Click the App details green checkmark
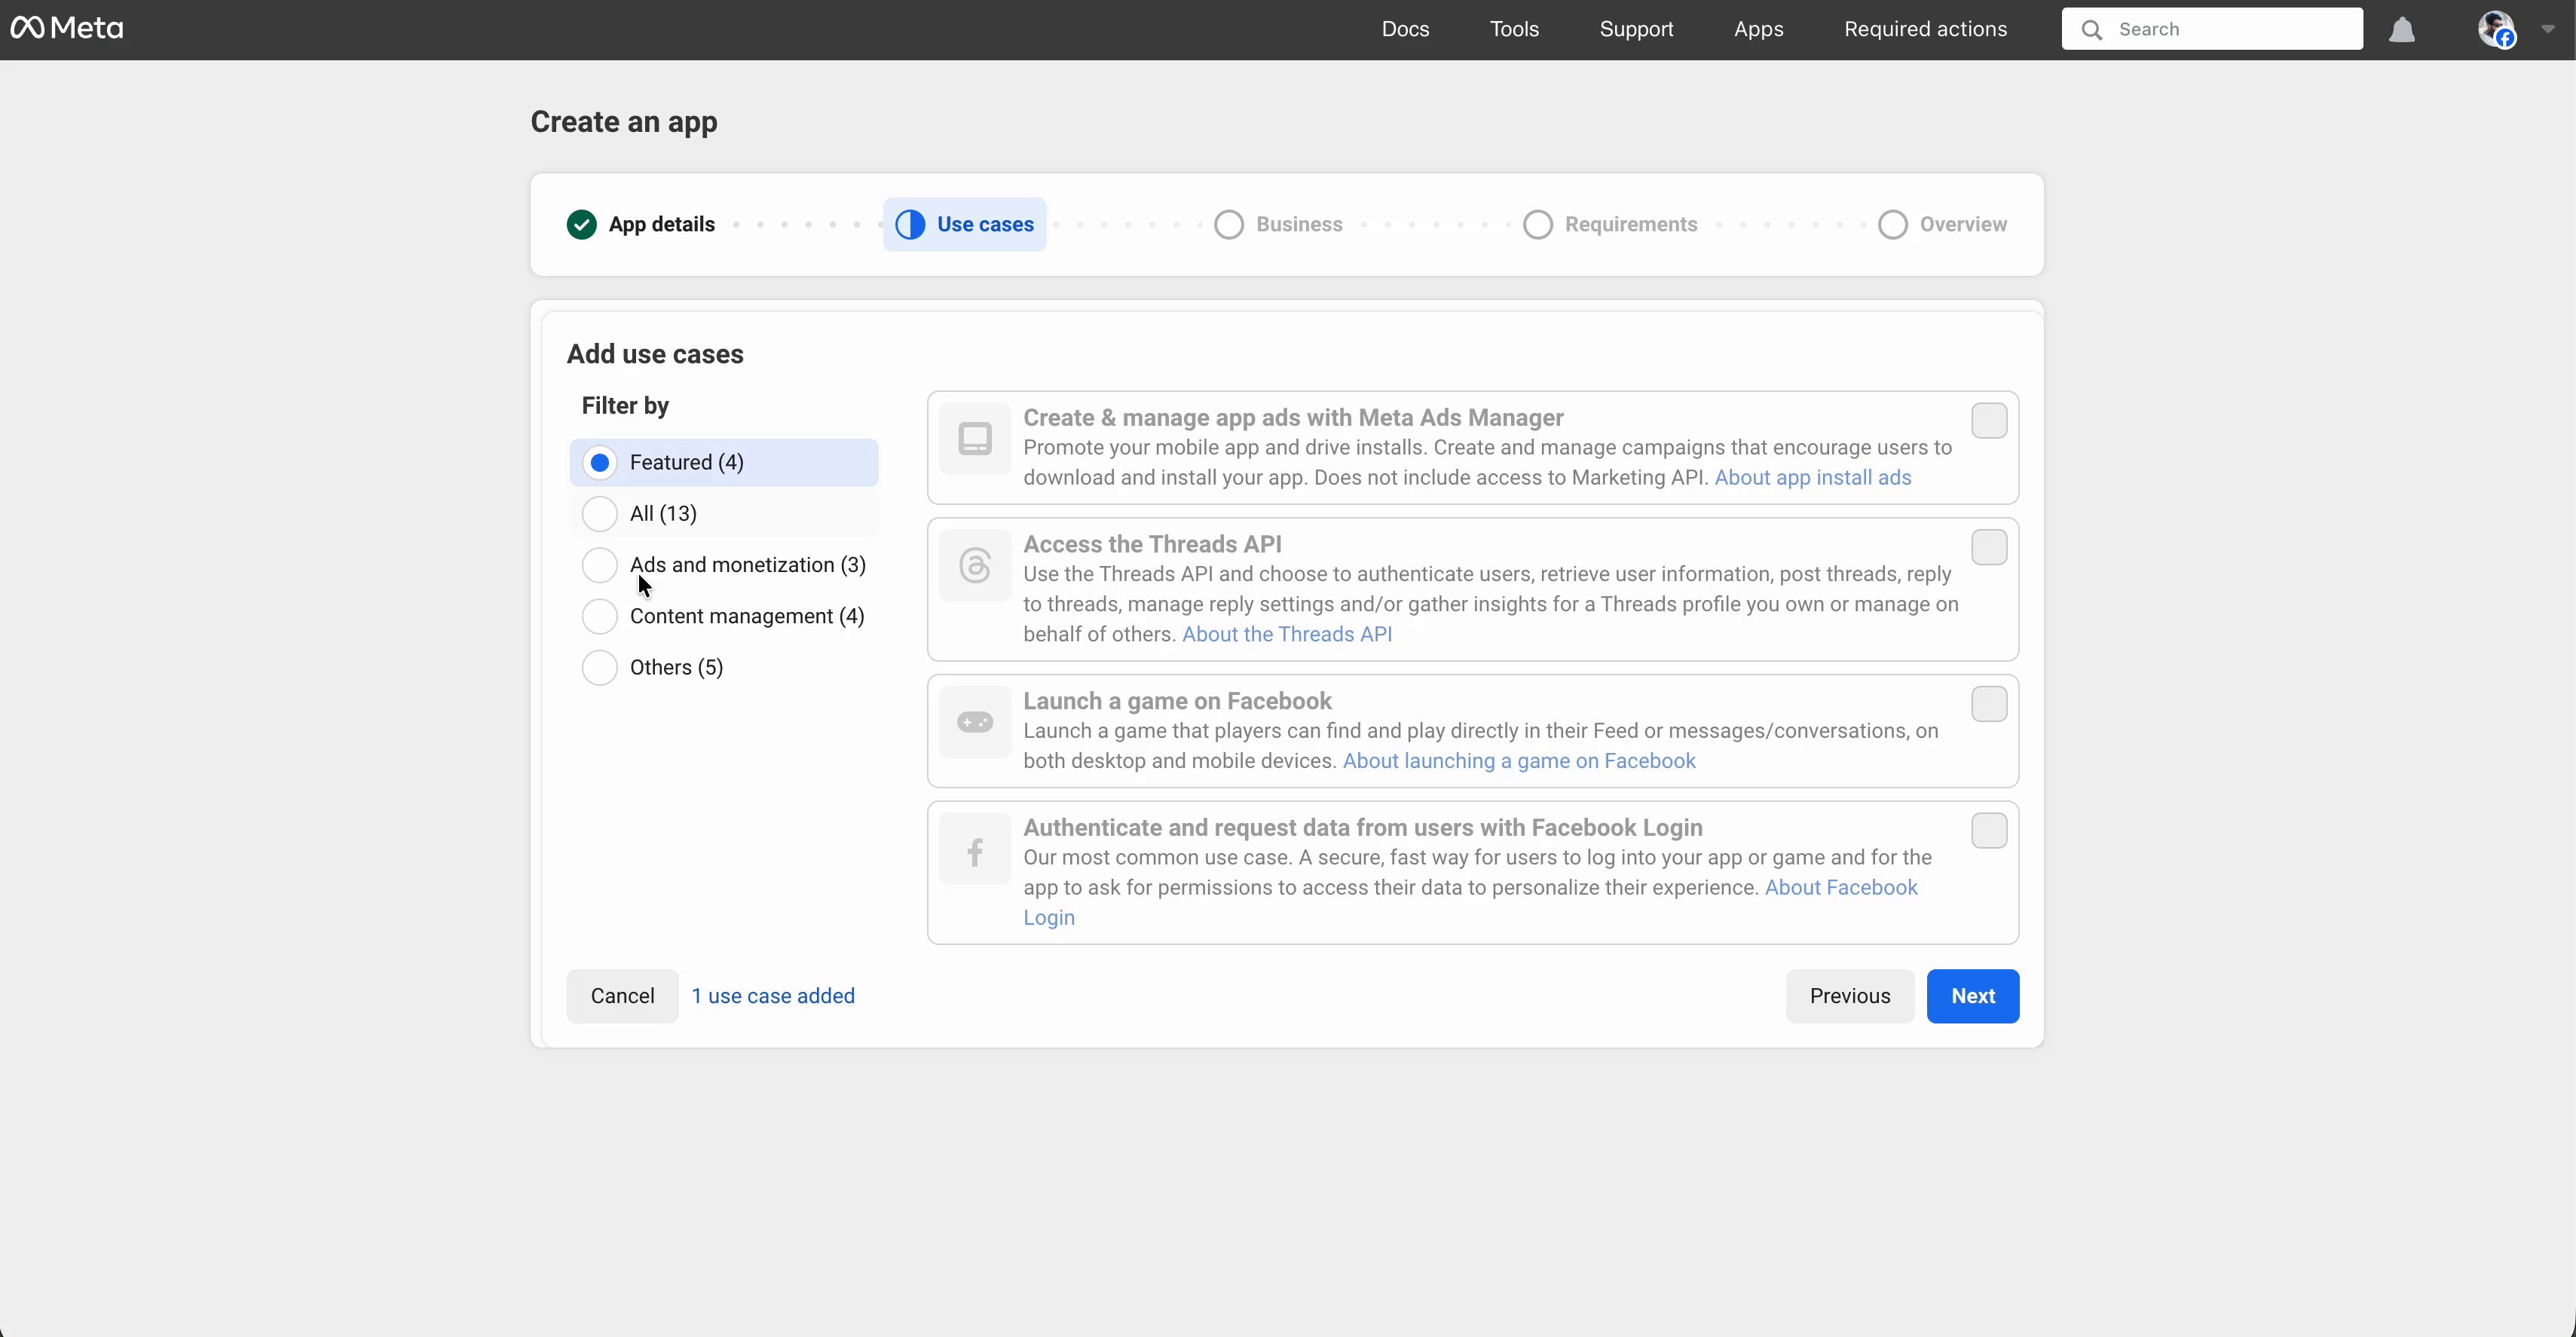This screenshot has height=1337, width=2576. (x=581, y=225)
